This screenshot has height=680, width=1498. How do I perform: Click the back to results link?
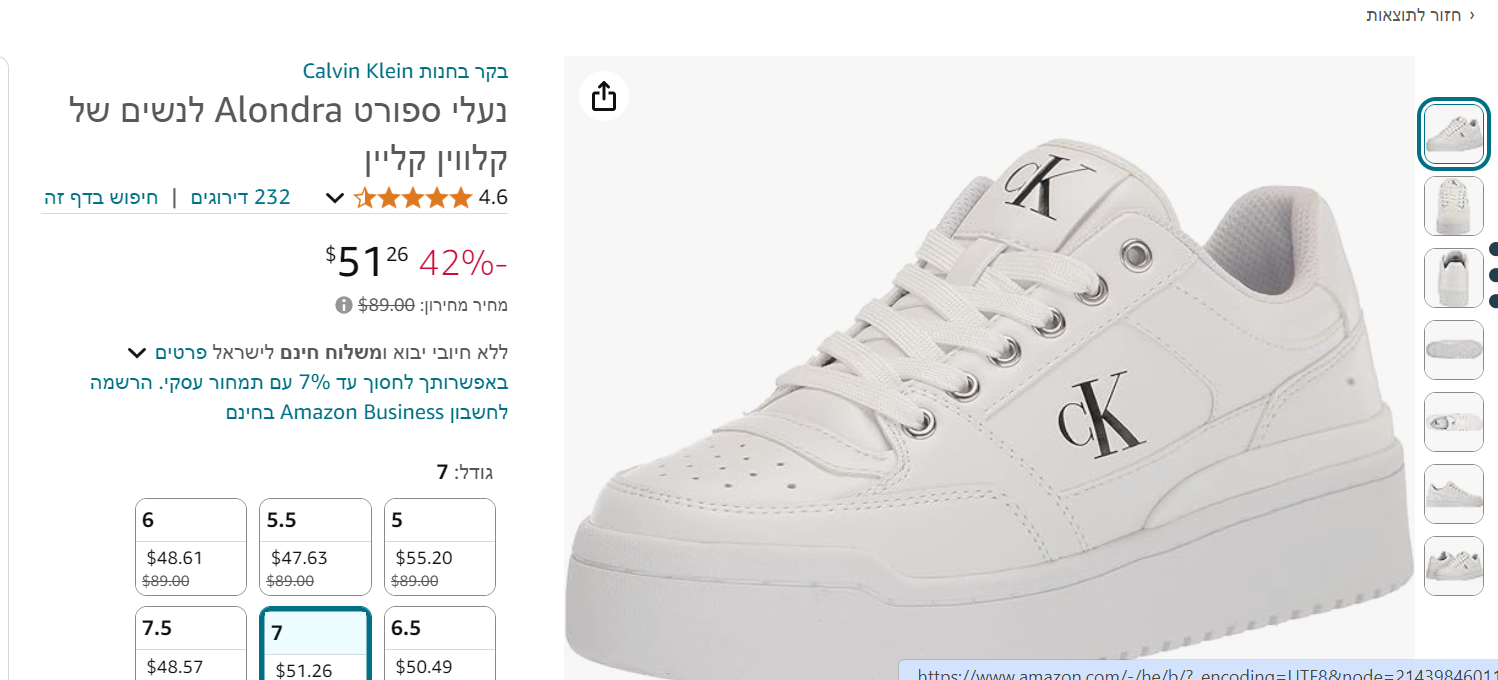1420,15
